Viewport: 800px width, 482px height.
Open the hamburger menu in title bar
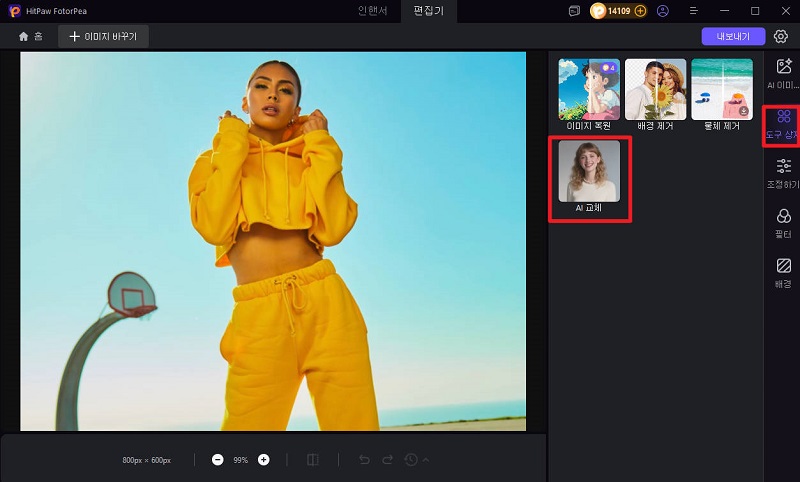click(x=693, y=11)
